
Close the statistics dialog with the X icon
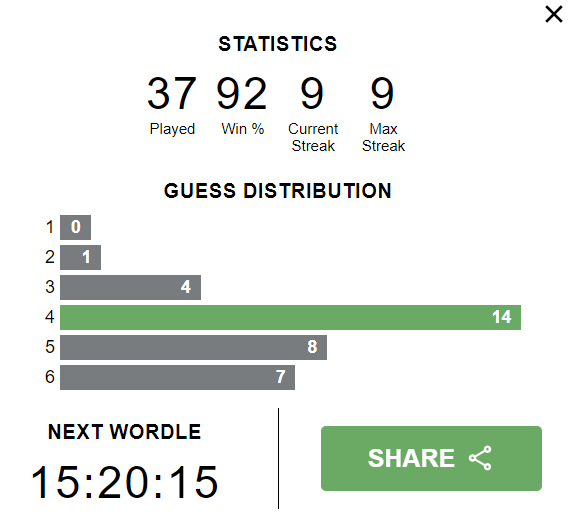(553, 15)
